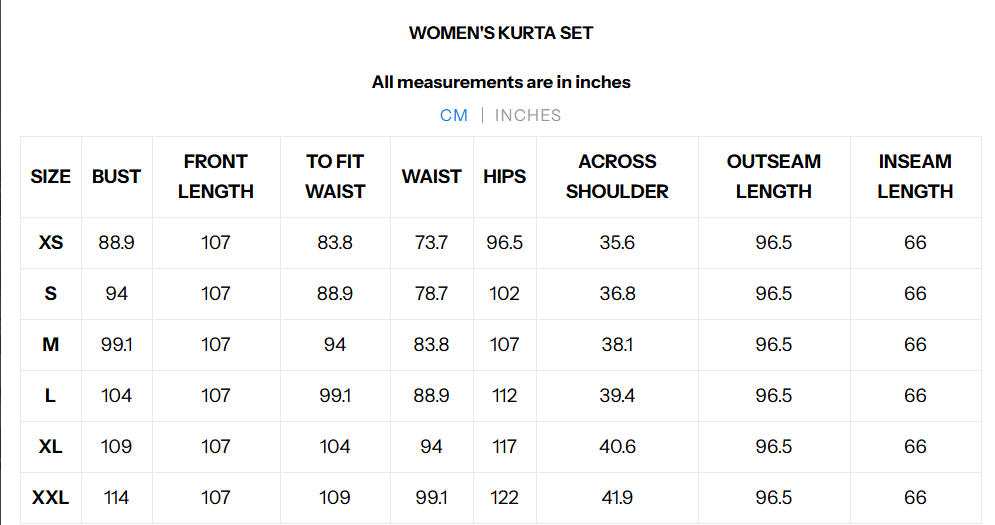This screenshot has width=995, height=525.
Task: Click the Women's Kurta Set title
Action: coord(501,33)
